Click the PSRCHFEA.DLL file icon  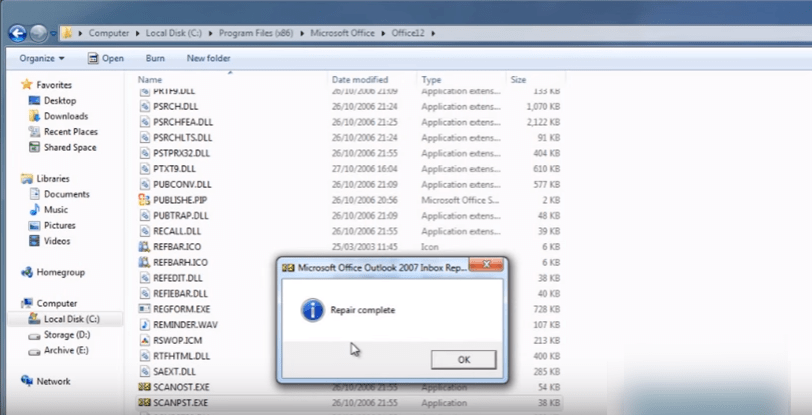click(x=145, y=122)
